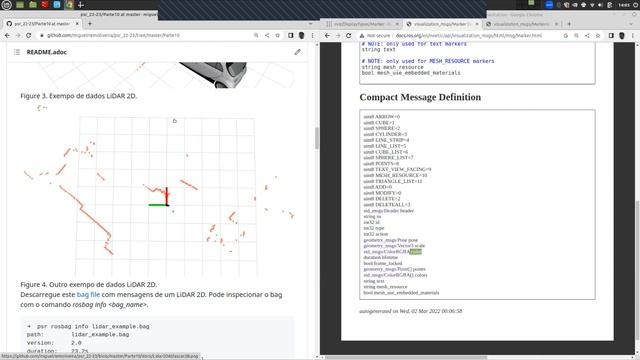Click the red app launcher in top panel
The image size is (640, 360).
(x=45, y=5)
